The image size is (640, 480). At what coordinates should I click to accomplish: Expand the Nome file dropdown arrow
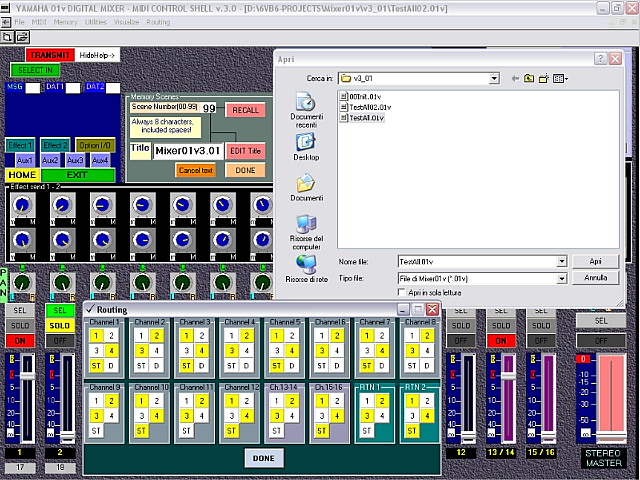(562, 262)
